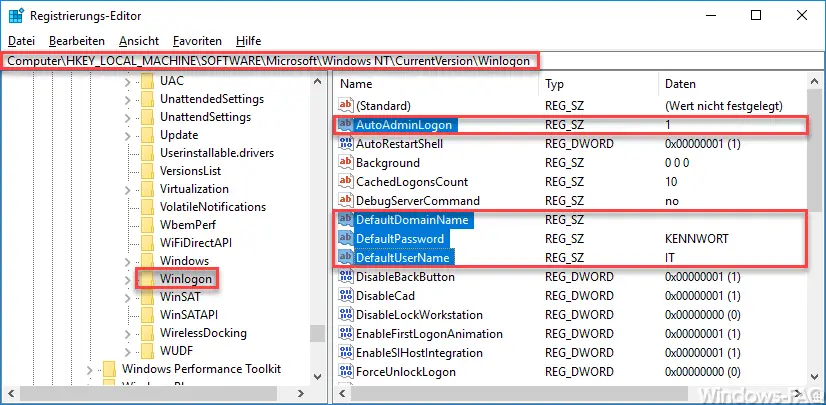This screenshot has height=405, width=826.
Task: Click the '0 0 0' Background data
Action: 677,163
